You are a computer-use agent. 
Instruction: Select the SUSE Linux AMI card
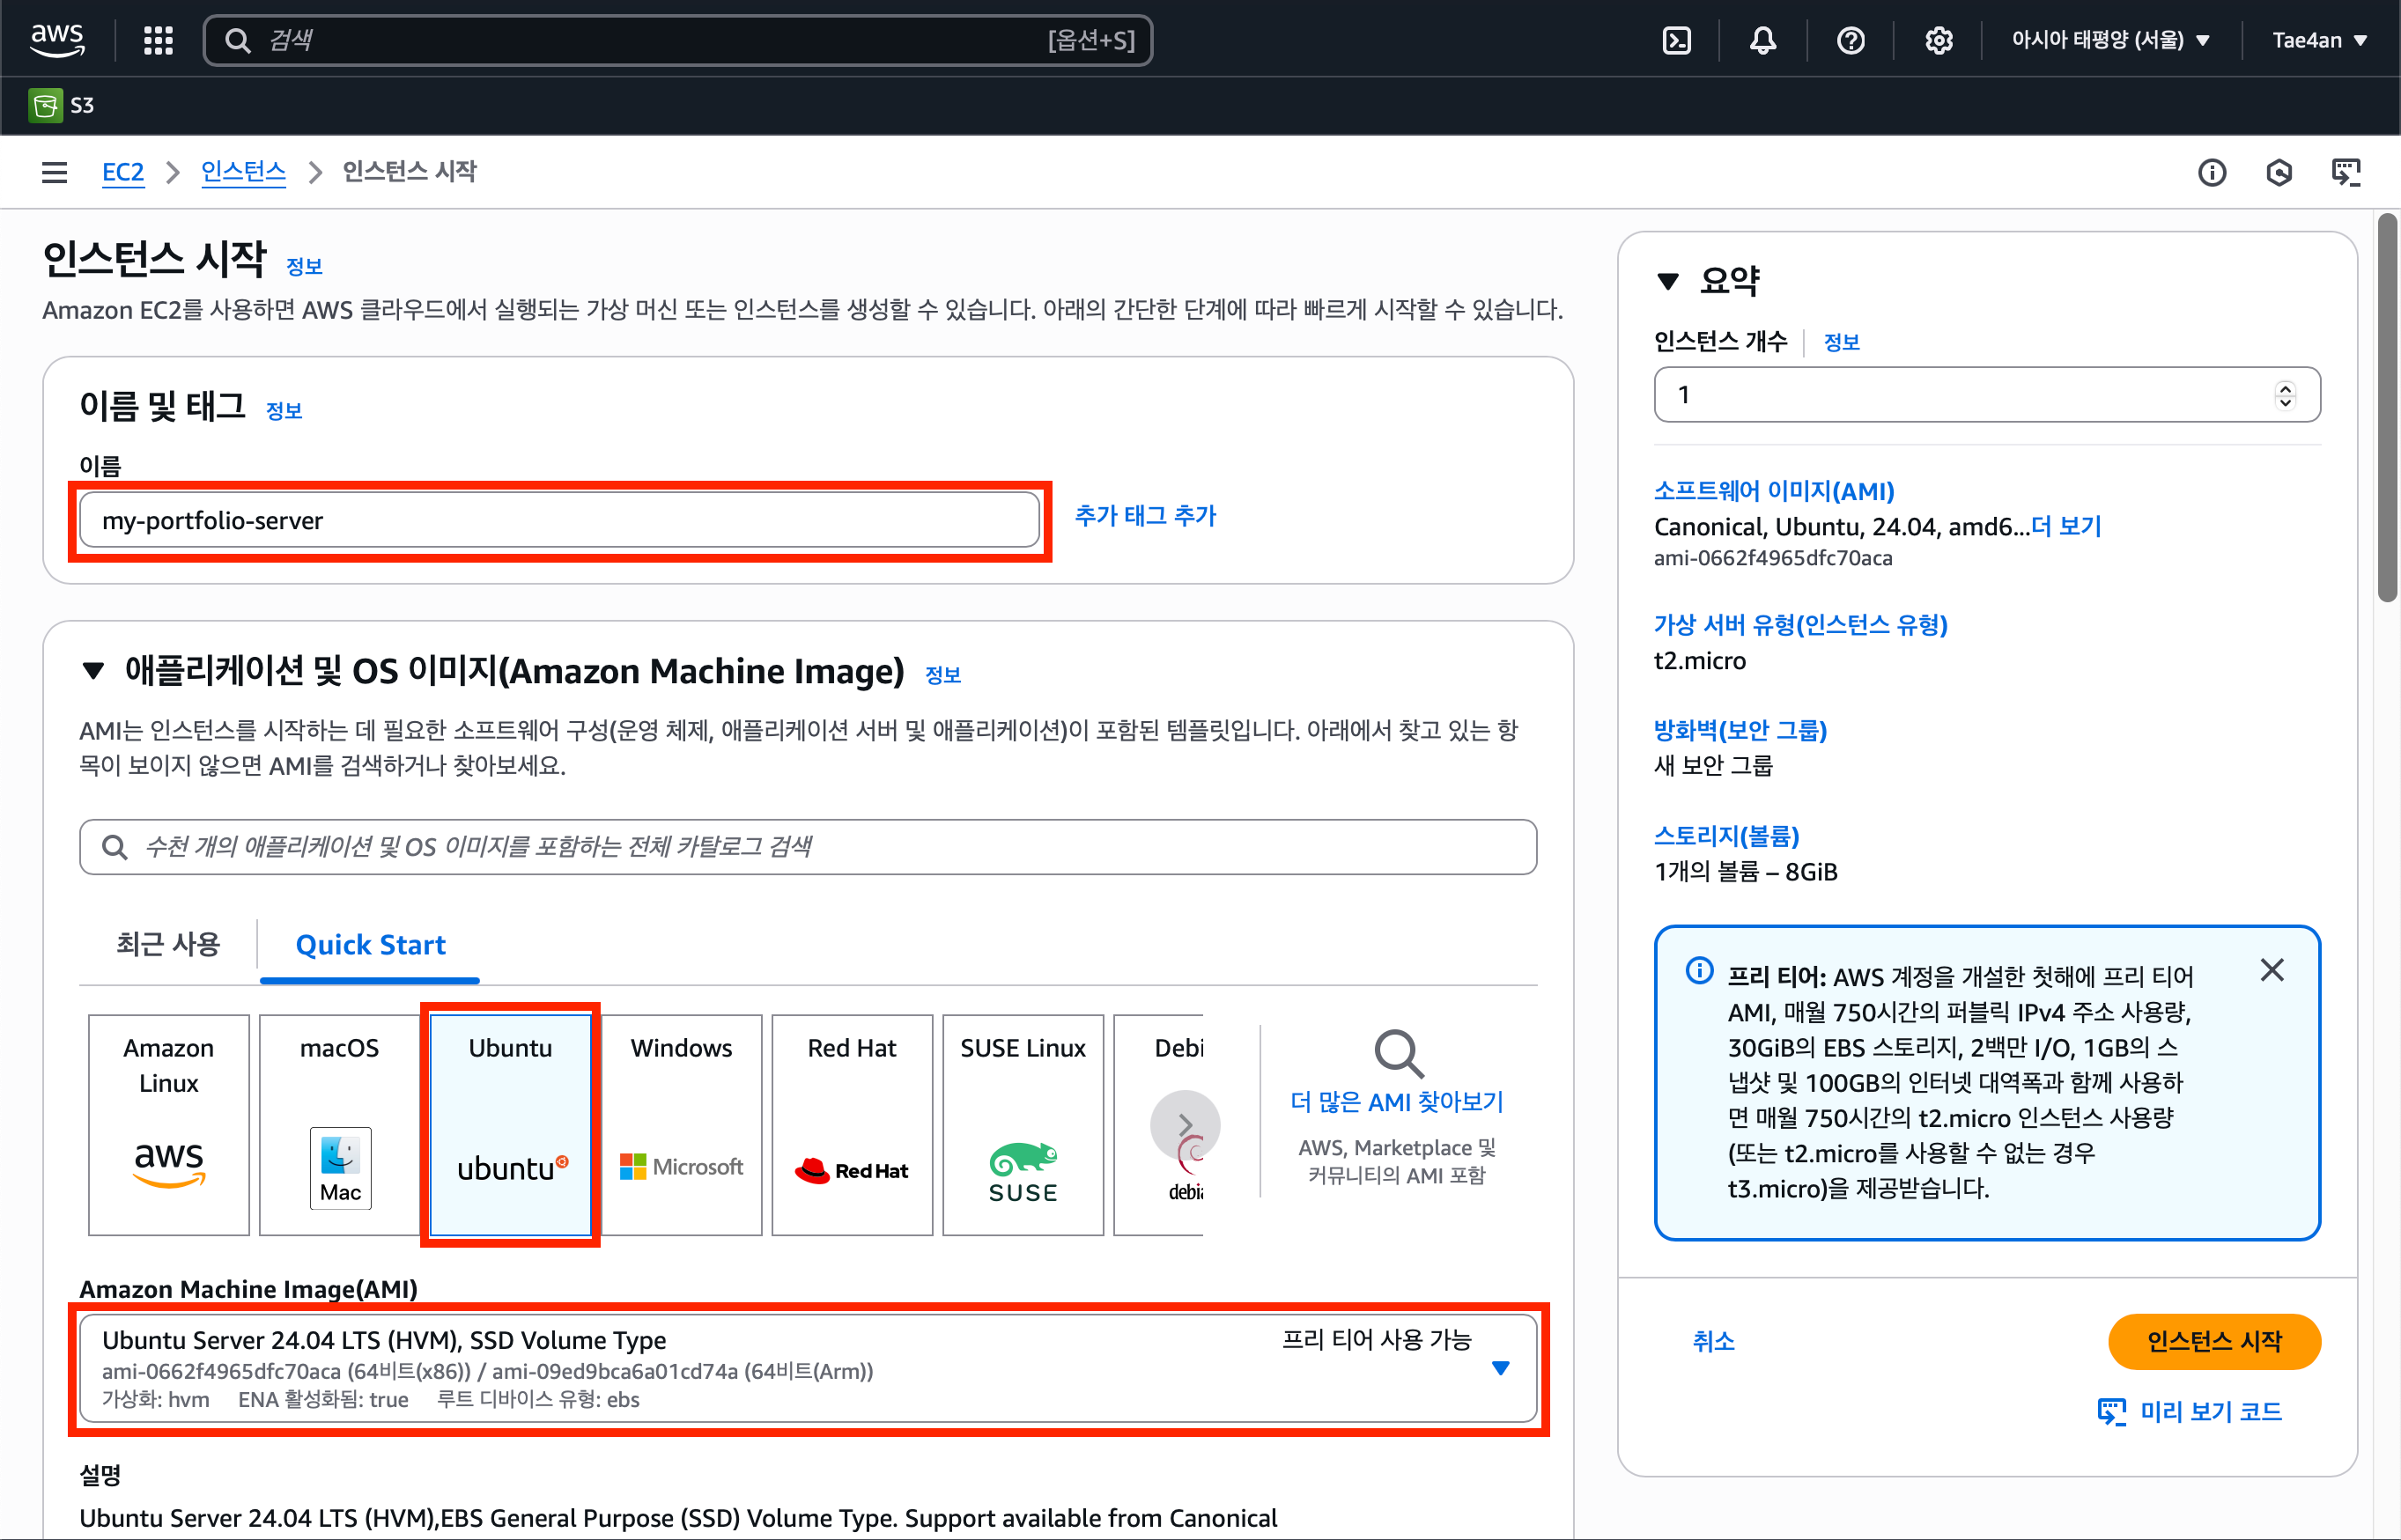coord(1023,1125)
